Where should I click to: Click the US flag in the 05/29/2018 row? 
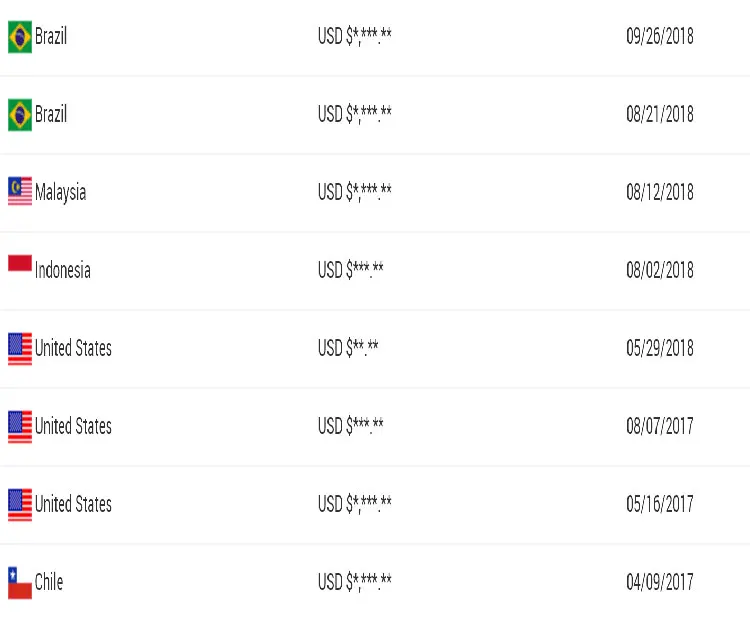[x=19, y=348]
